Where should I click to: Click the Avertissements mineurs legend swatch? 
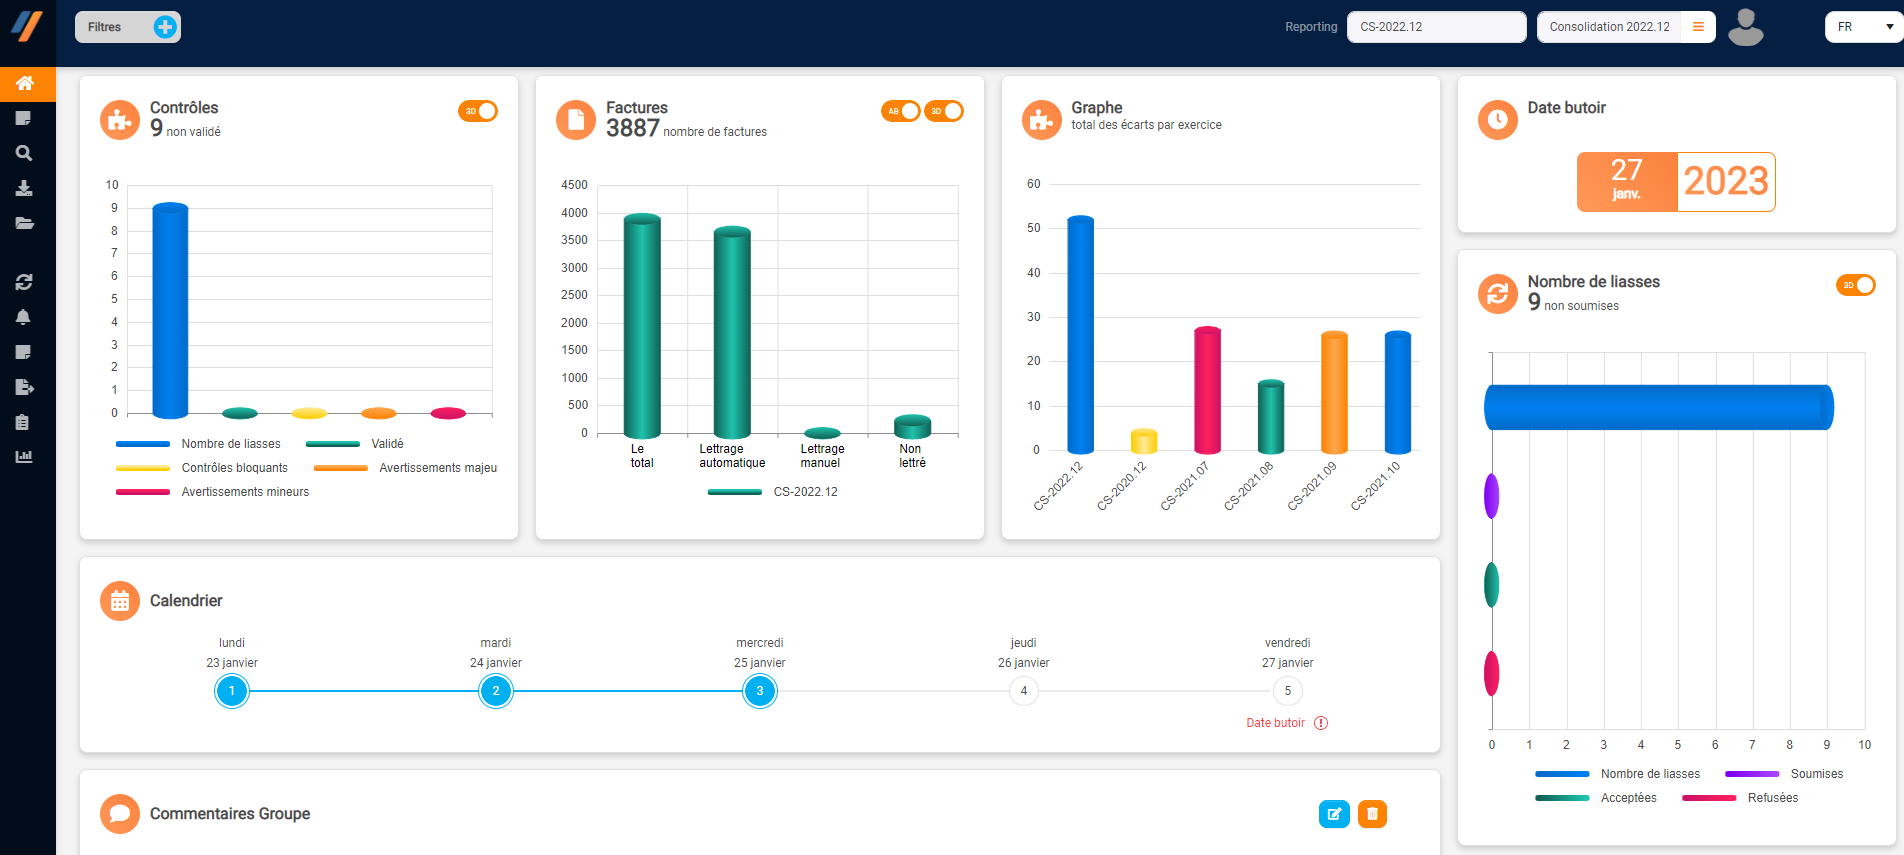tap(143, 492)
